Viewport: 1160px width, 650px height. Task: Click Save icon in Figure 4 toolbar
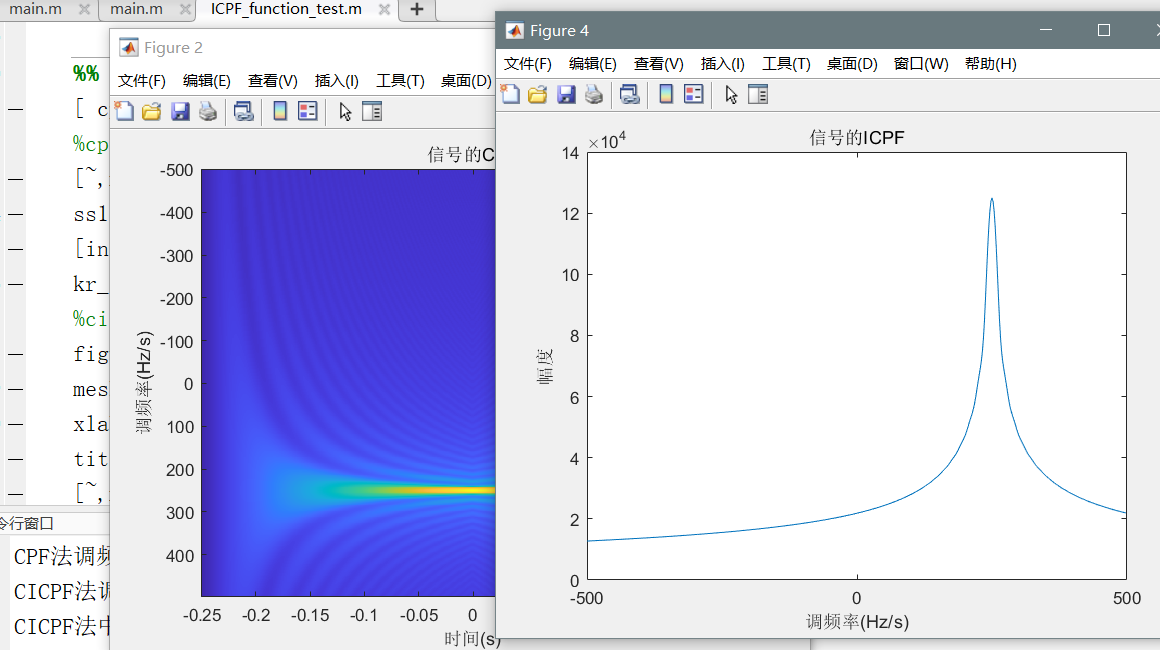point(566,95)
